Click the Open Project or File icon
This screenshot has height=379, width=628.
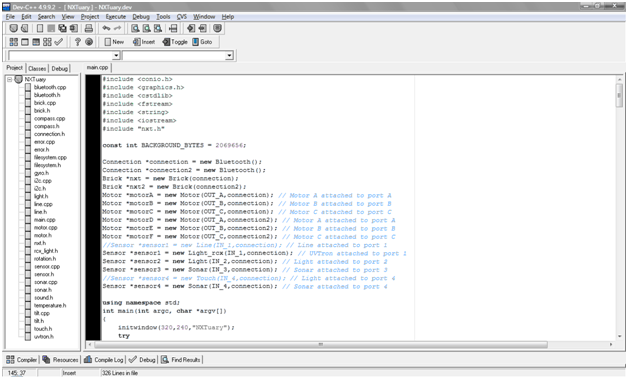(x=25, y=28)
